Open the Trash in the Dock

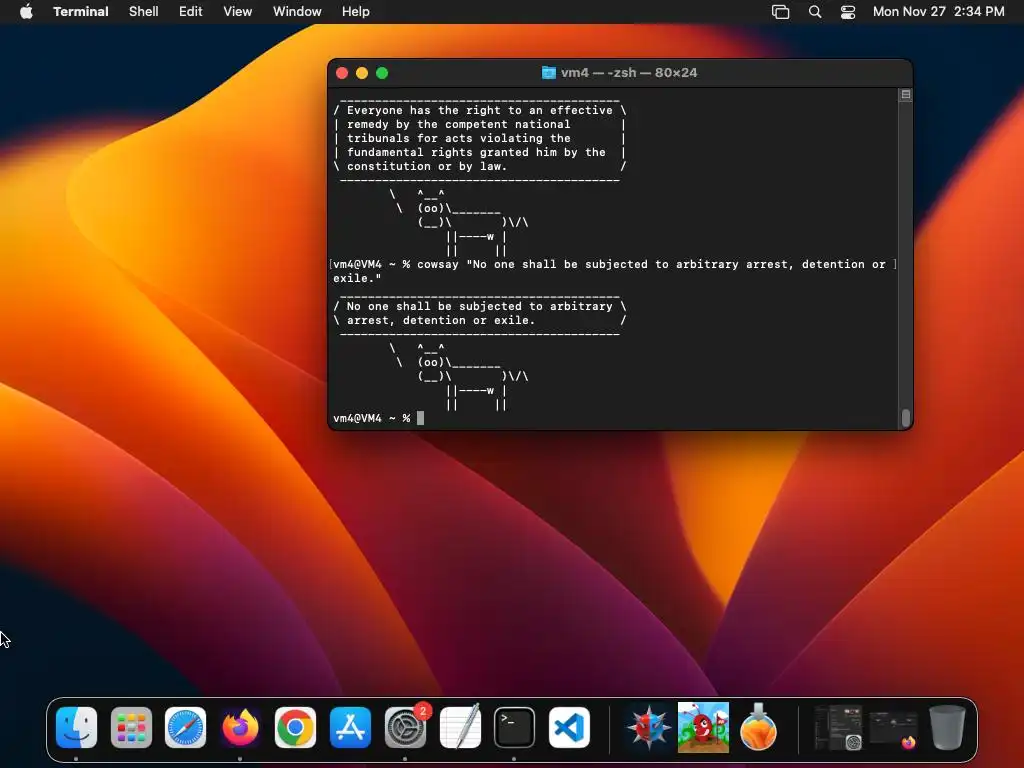[948, 727]
